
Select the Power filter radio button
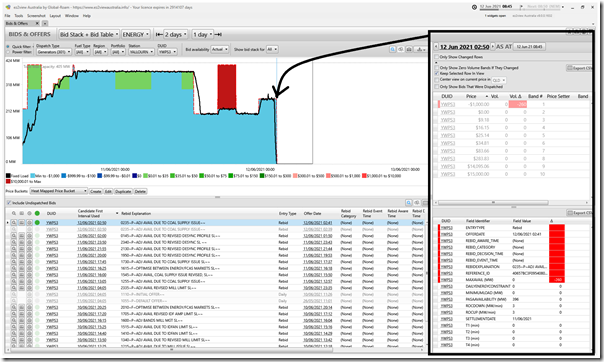coord(8,52)
